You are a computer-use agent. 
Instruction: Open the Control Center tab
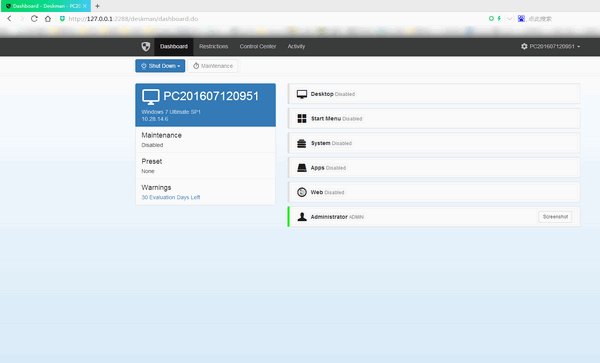258,46
